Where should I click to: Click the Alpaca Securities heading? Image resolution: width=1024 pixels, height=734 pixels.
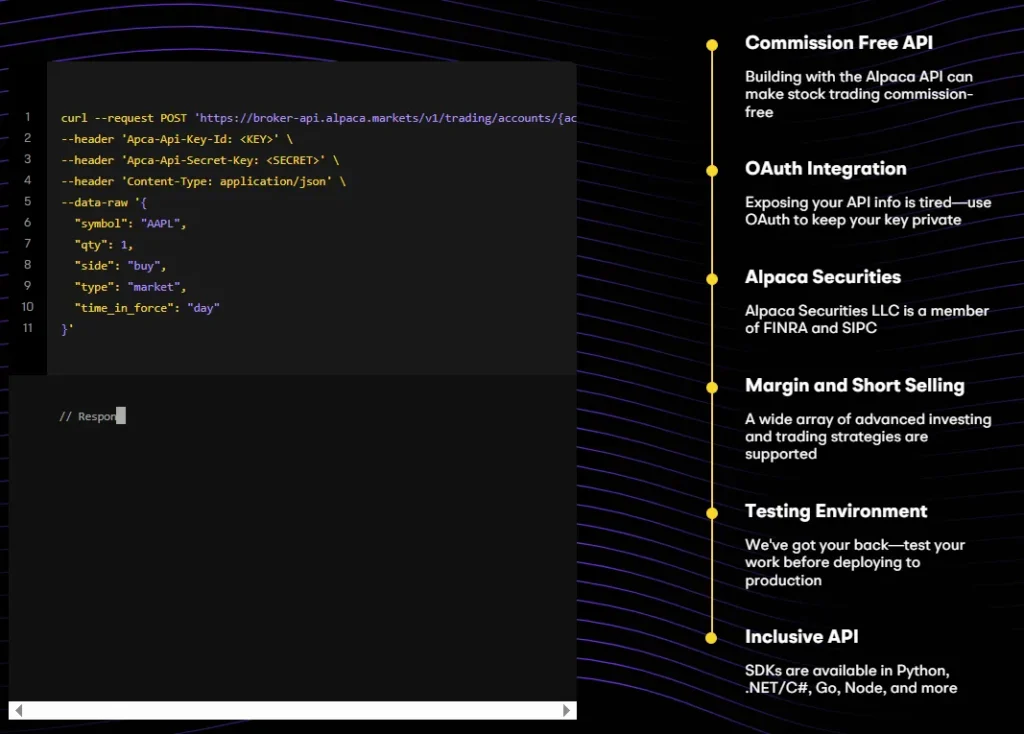click(822, 277)
